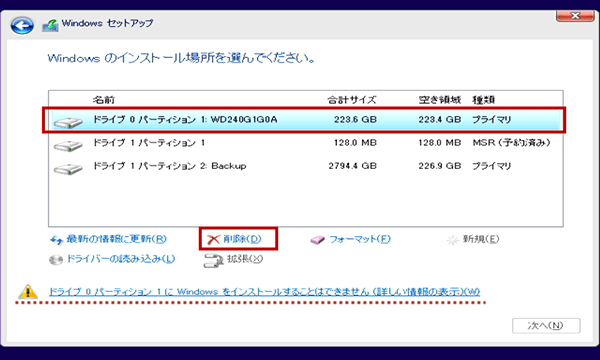Select row ドライブ 1 パーティション 2: Backup
600x360 pixels.
pyautogui.click(x=306, y=166)
